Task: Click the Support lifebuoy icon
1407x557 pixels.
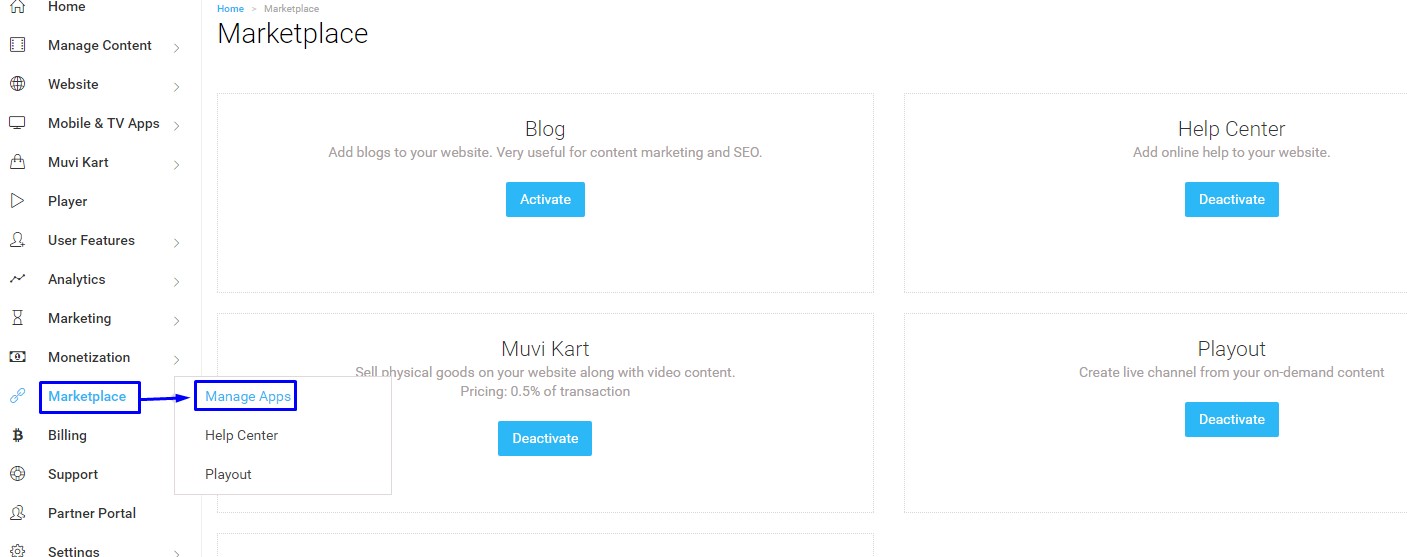Action: 17,474
